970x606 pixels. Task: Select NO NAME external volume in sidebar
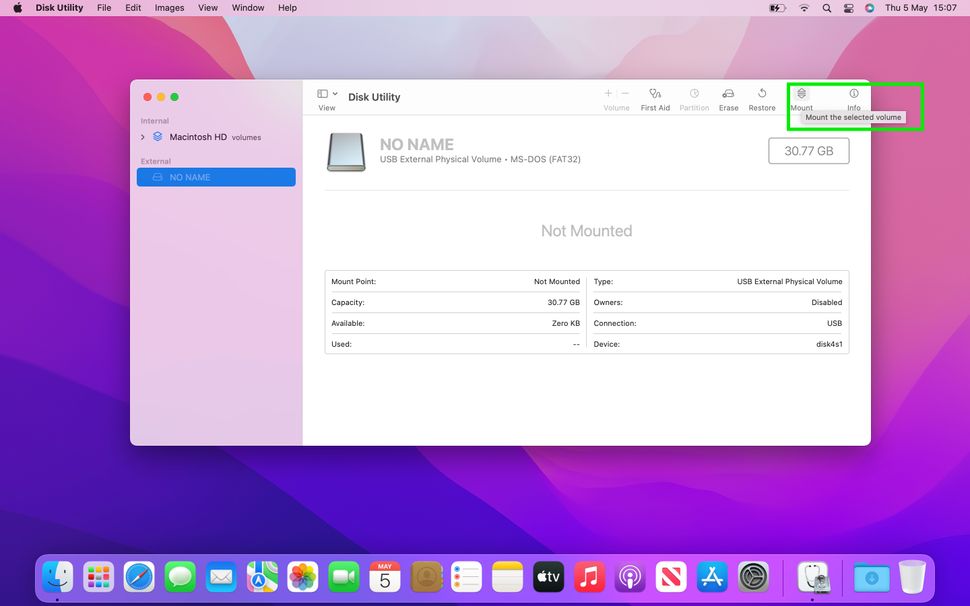(216, 177)
